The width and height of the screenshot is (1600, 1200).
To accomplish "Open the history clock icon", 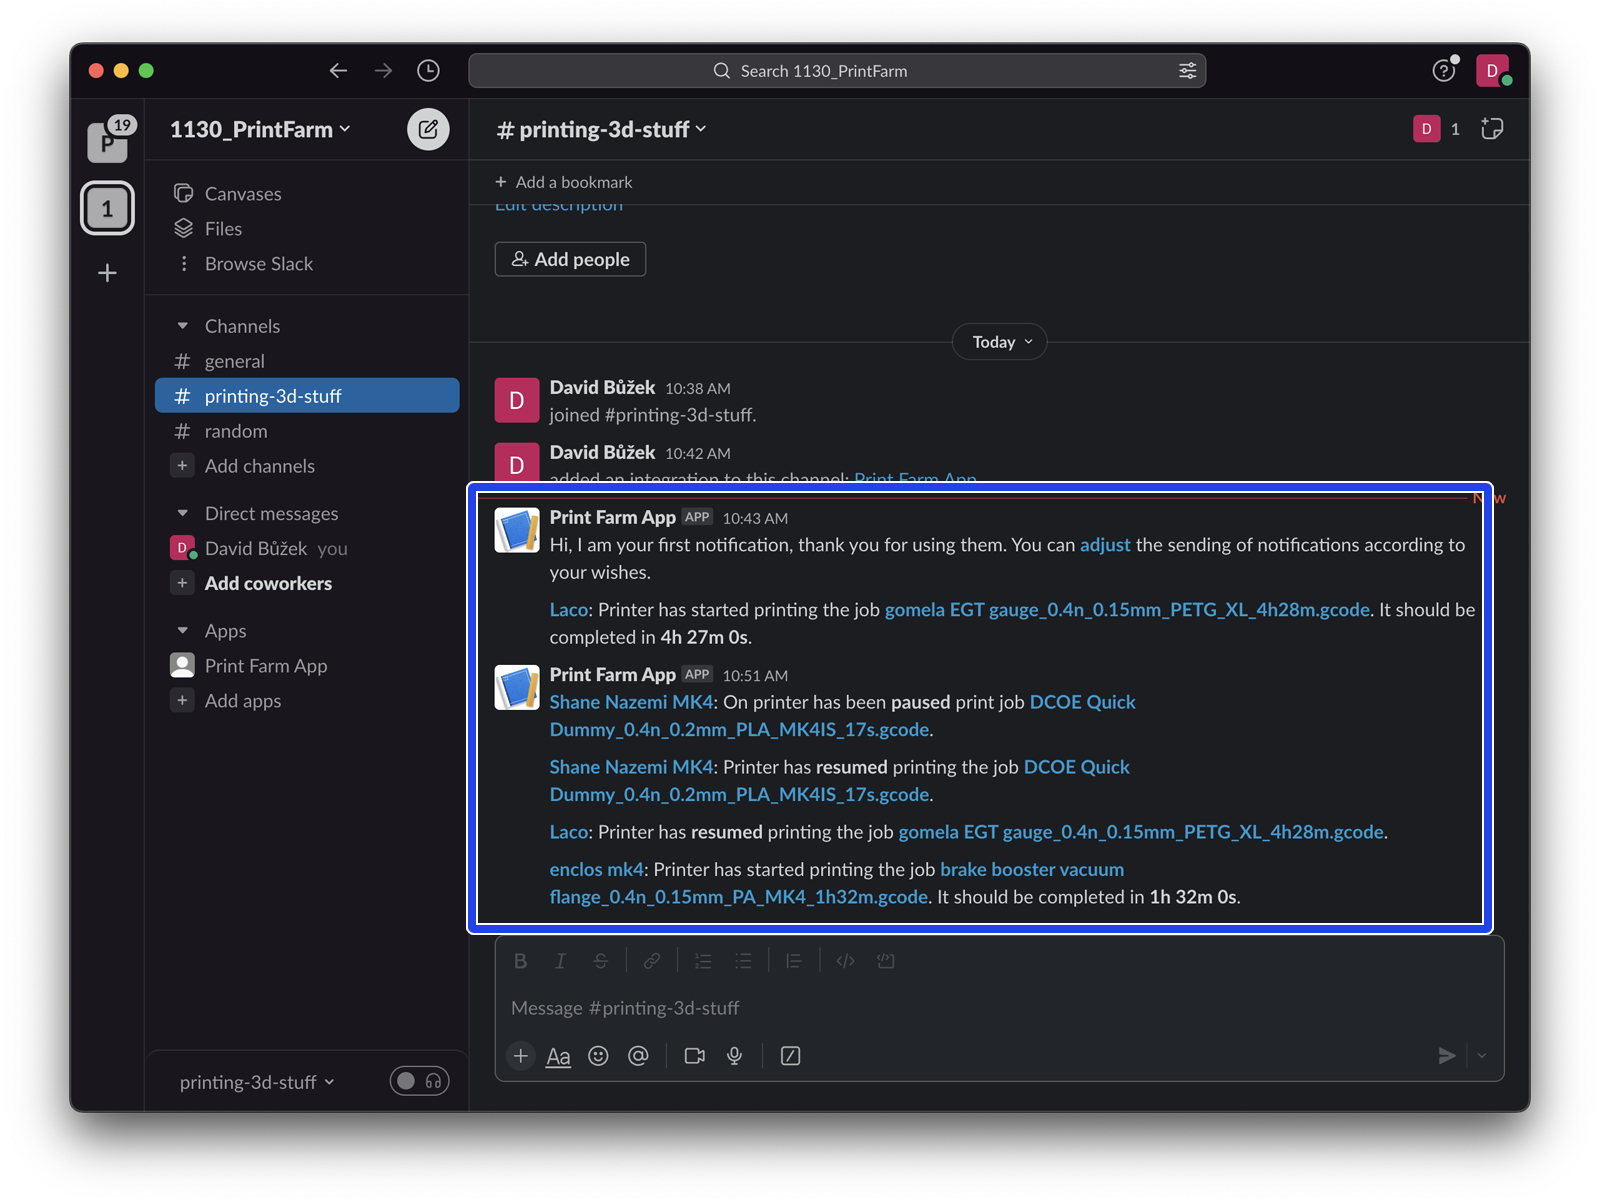I will pos(428,70).
